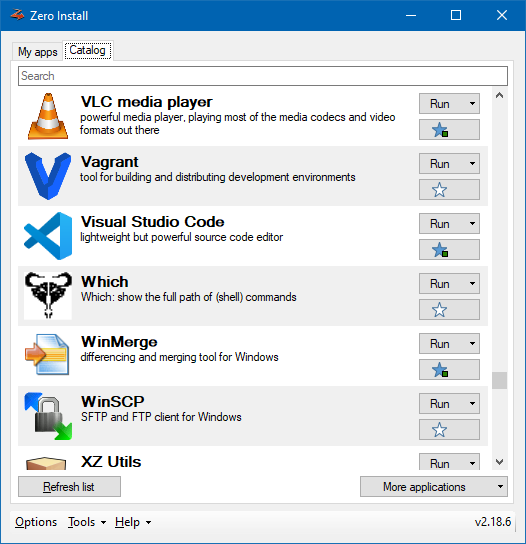Open the Run dropdown arrow for Visual Studio Code

coord(472,223)
